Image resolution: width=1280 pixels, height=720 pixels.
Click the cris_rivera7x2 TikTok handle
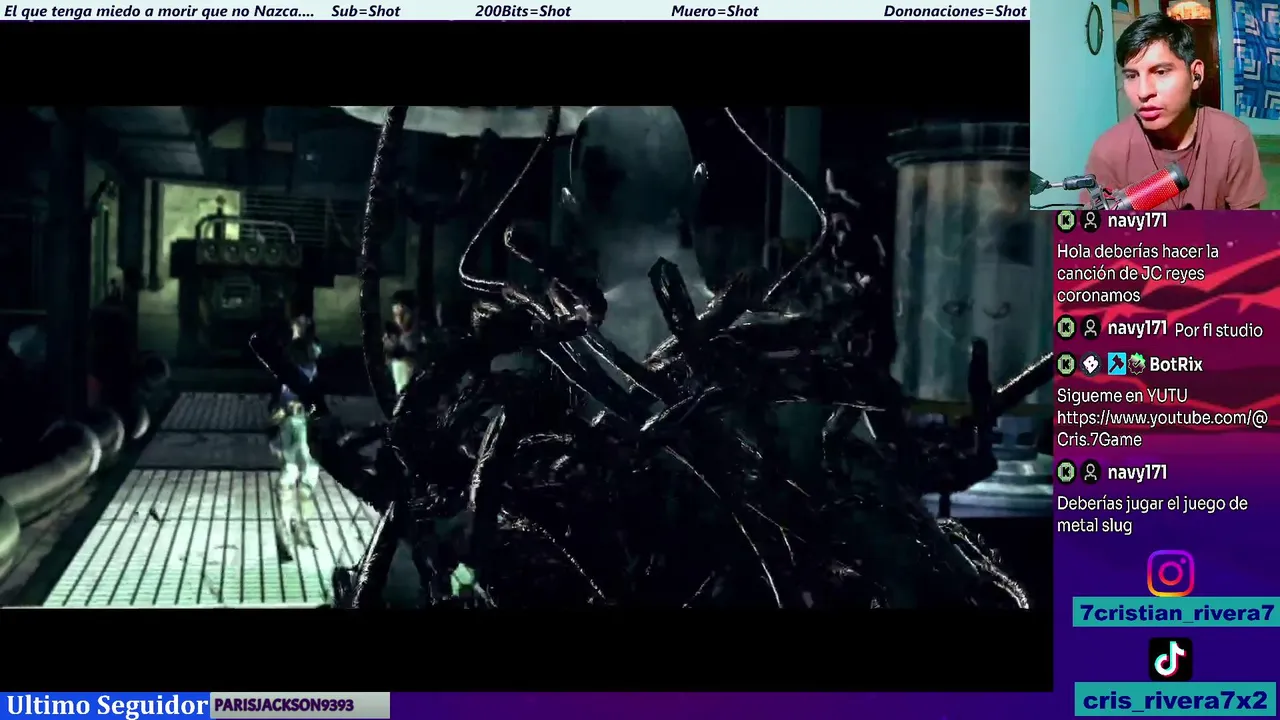tap(1177, 700)
